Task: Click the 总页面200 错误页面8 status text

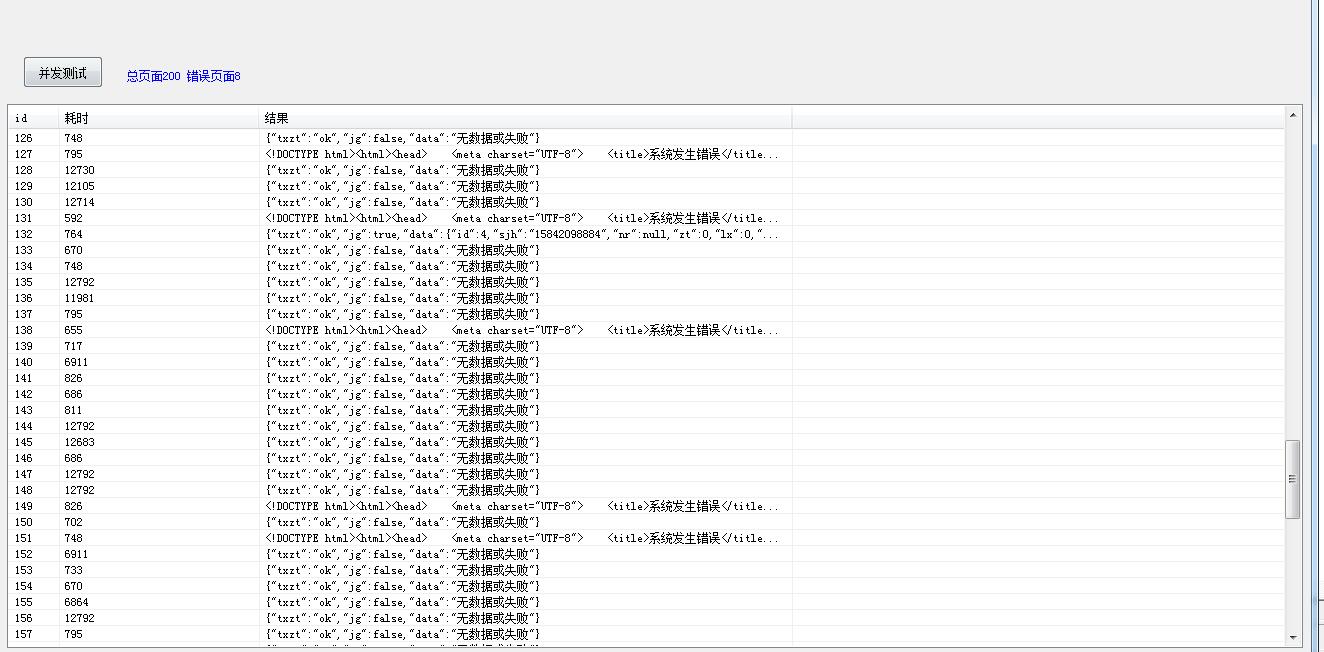Action: 183,76
